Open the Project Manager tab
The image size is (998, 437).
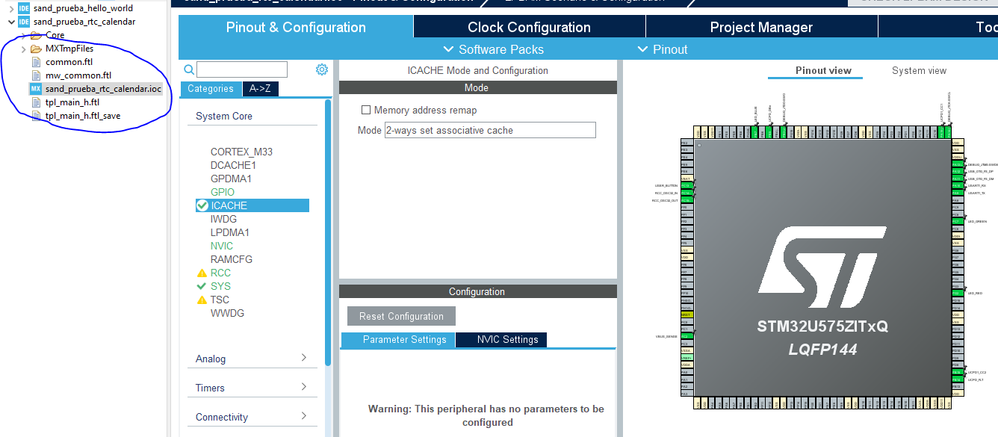point(761,27)
